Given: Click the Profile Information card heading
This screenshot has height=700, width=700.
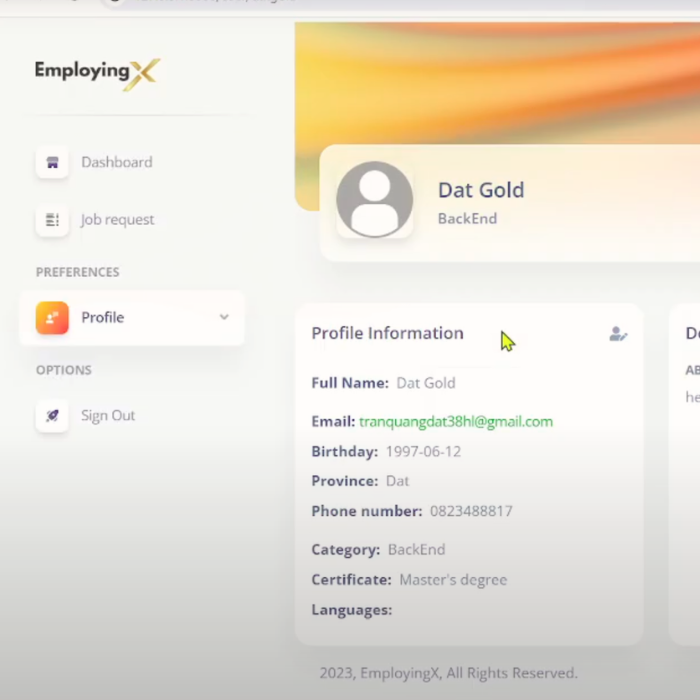Looking at the screenshot, I should [x=387, y=334].
